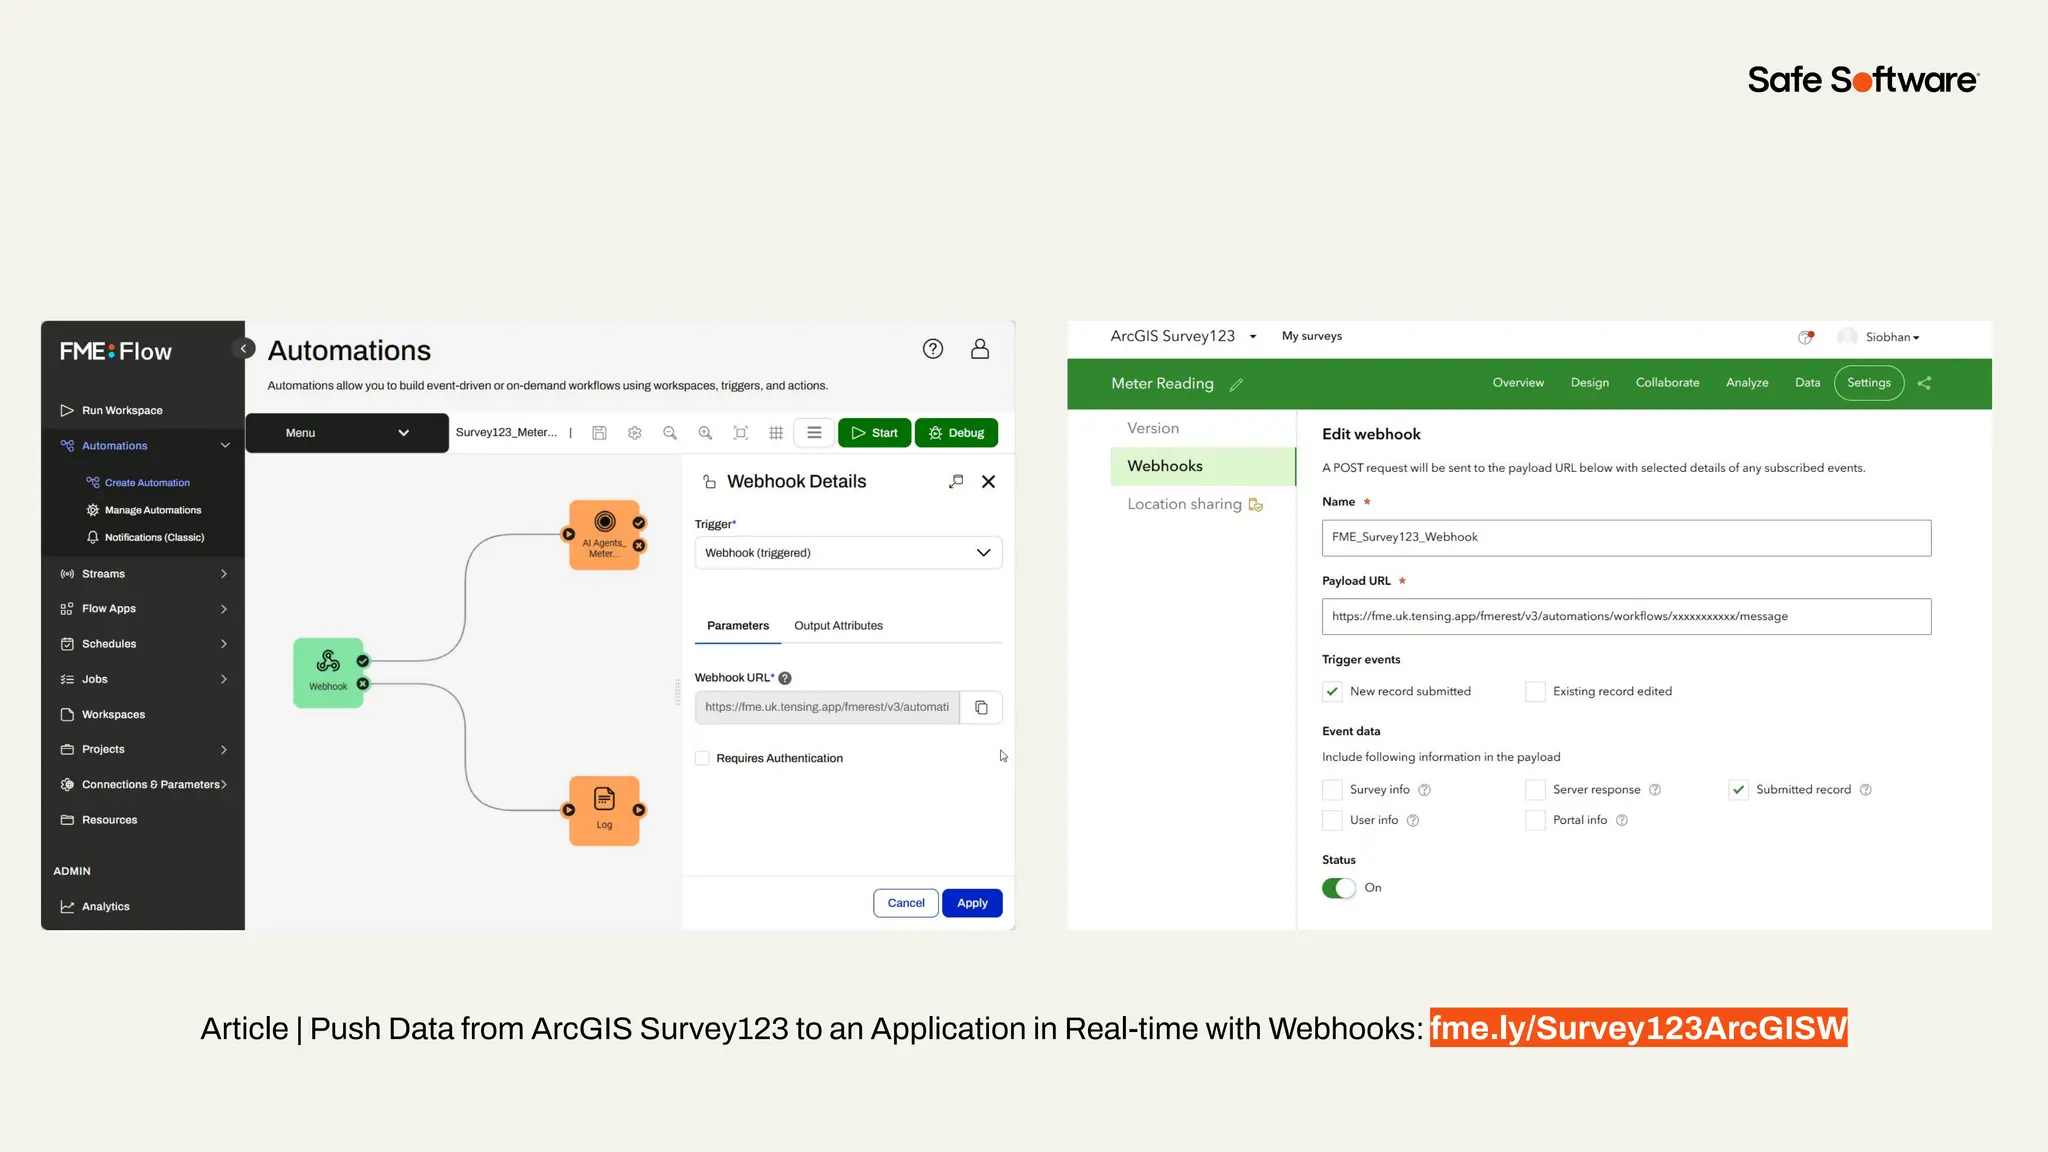Uncheck New record submitted
Viewport: 2048px width, 1152px height.
pos(1332,691)
